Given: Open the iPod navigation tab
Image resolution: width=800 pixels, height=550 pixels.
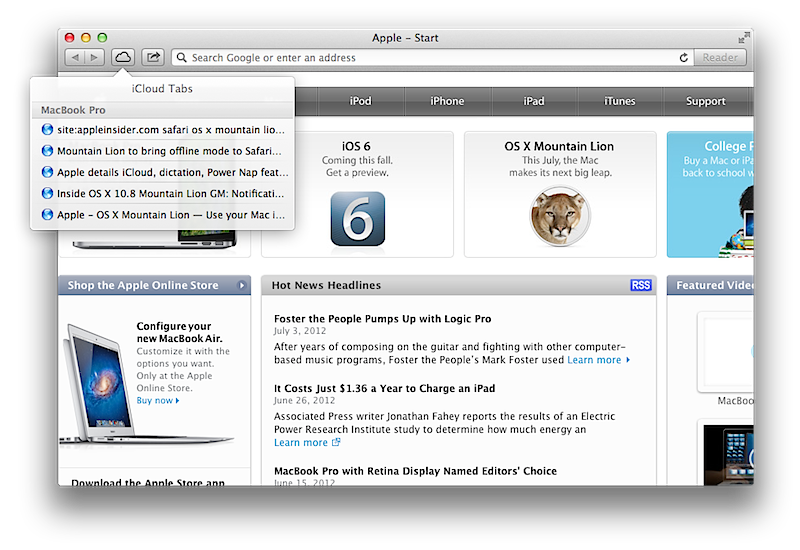Looking at the screenshot, I should (x=360, y=101).
